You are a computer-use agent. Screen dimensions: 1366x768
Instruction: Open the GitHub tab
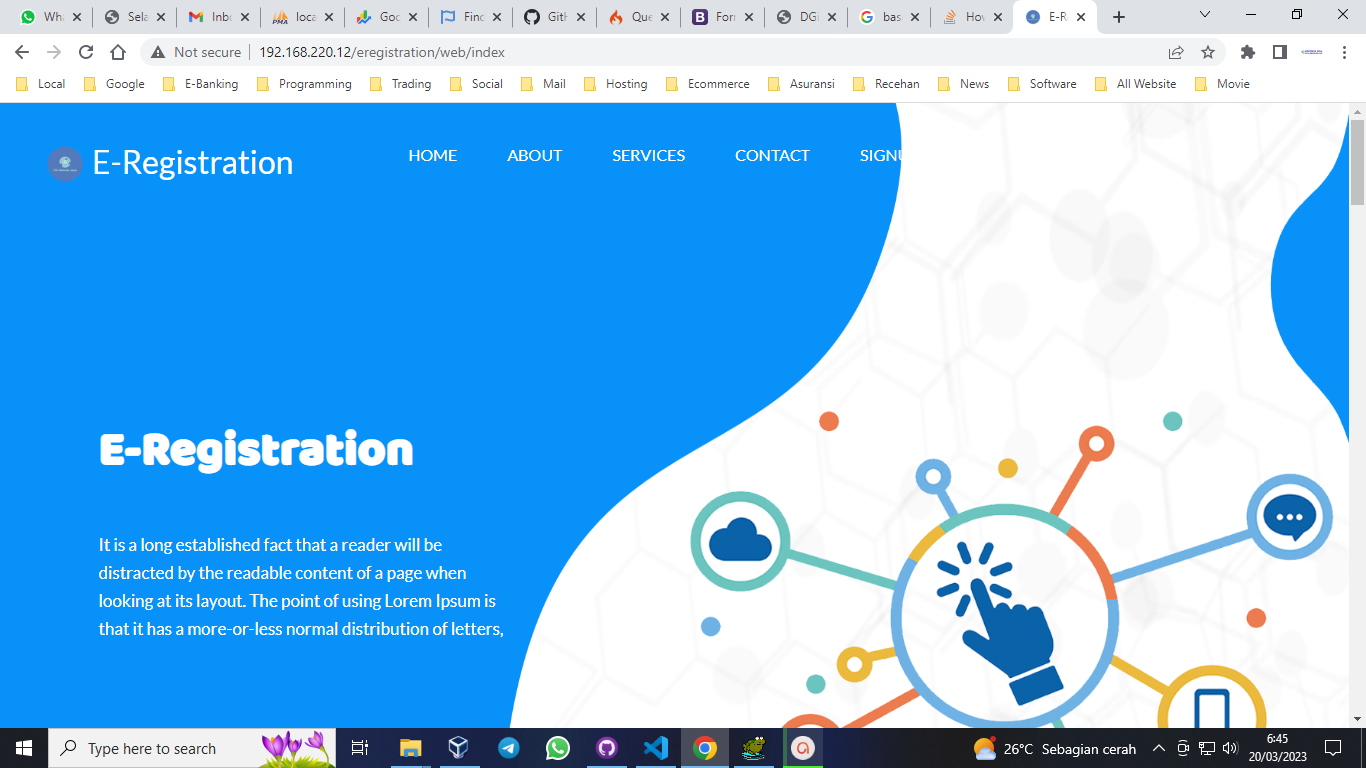[546, 17]
